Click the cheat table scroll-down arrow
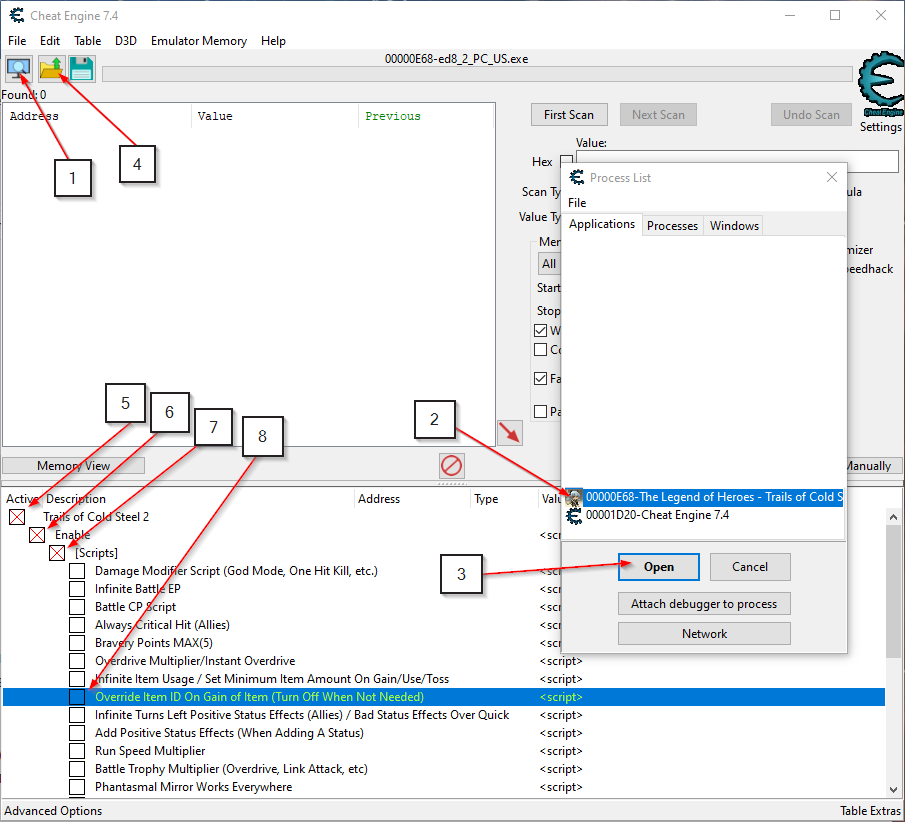 tap(893, 789)
